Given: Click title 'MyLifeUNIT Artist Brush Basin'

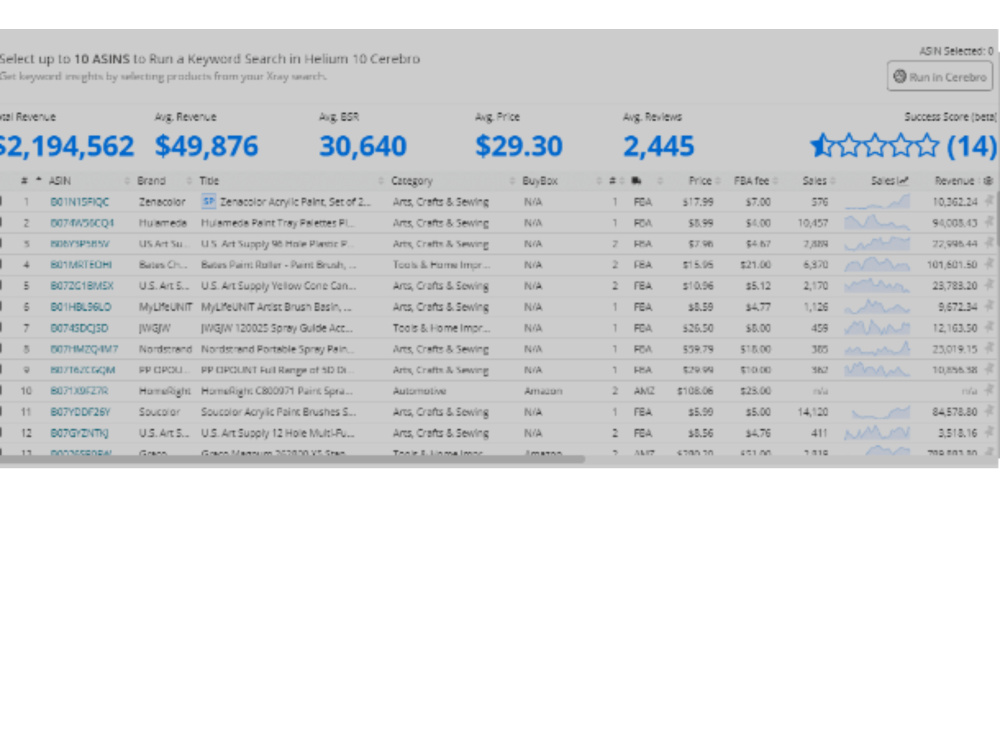Looking at the screenshot, I should pyautogui.click(x=276, y=307).
